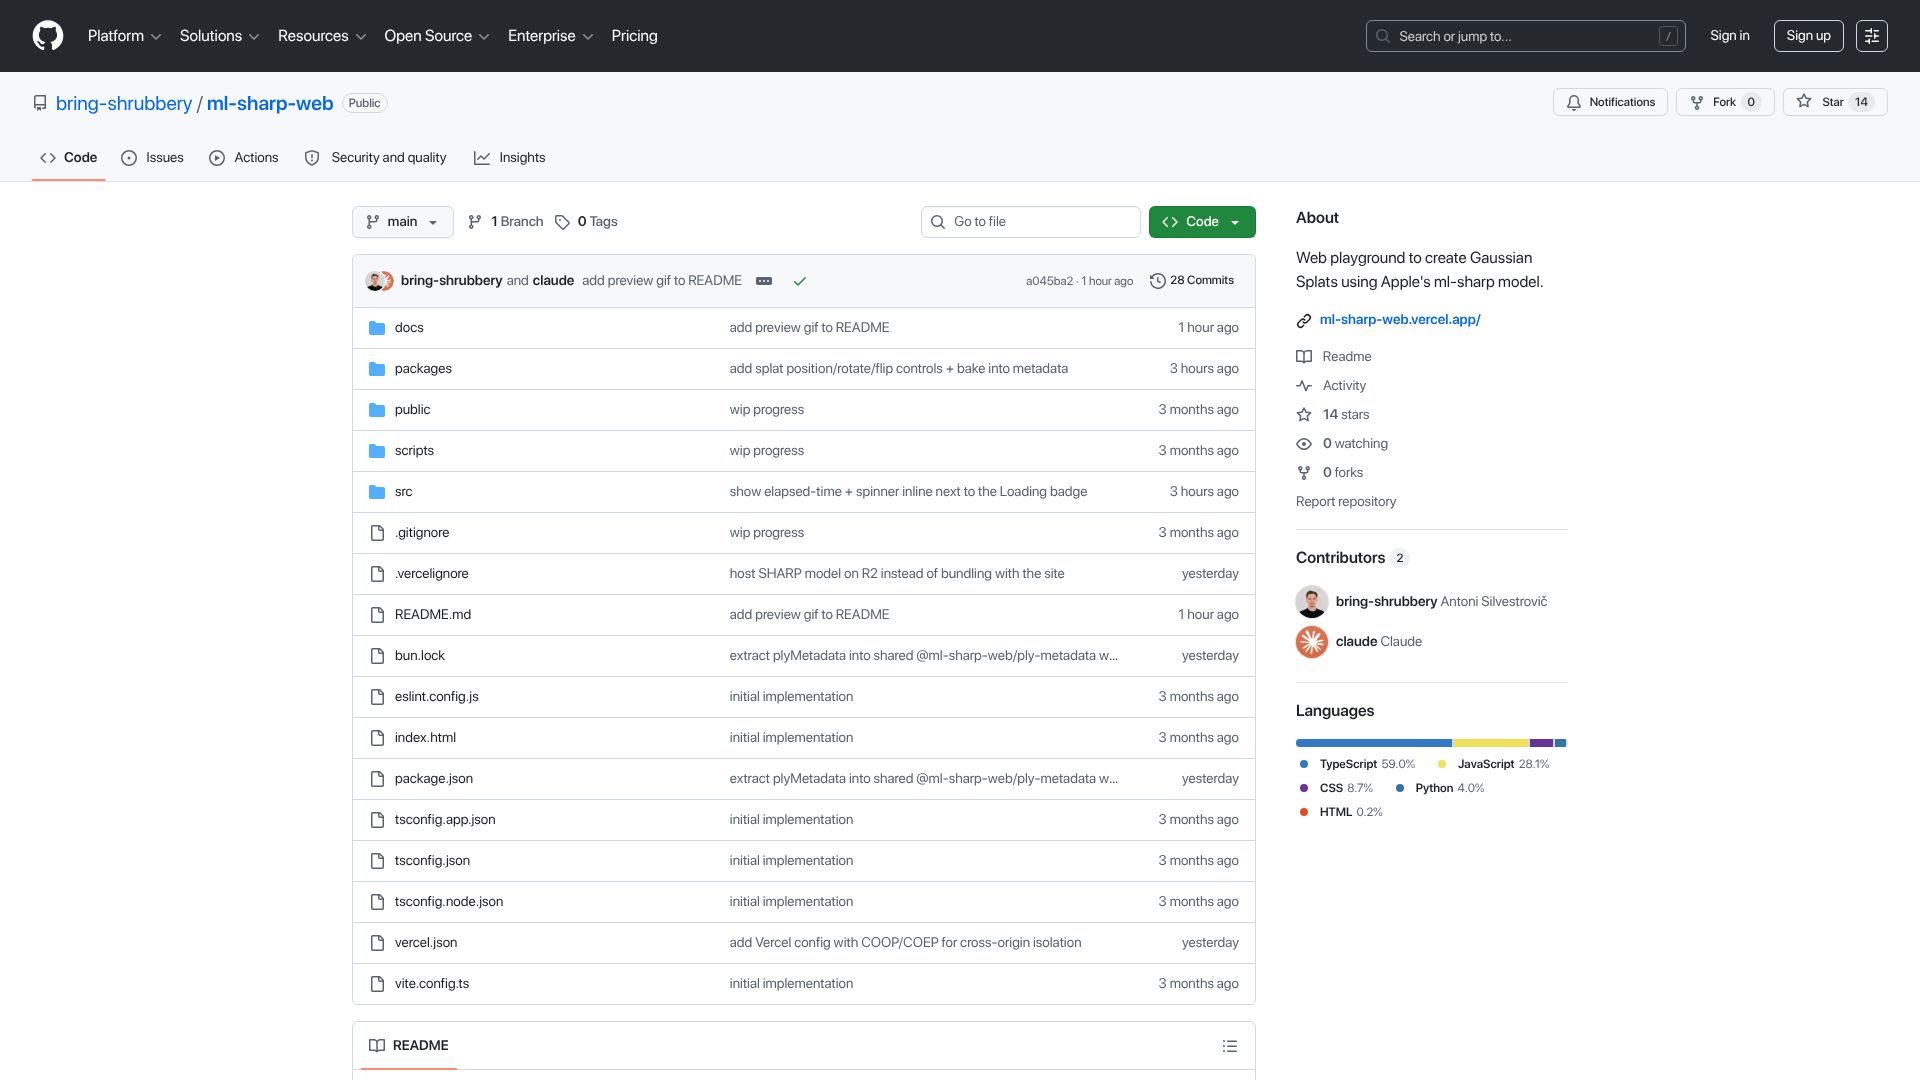The height and width of the screenshot is (1080, 1920).
Task: Open the ml-sharp-web.vercel.app link
Action: (x=1399, y=320)
